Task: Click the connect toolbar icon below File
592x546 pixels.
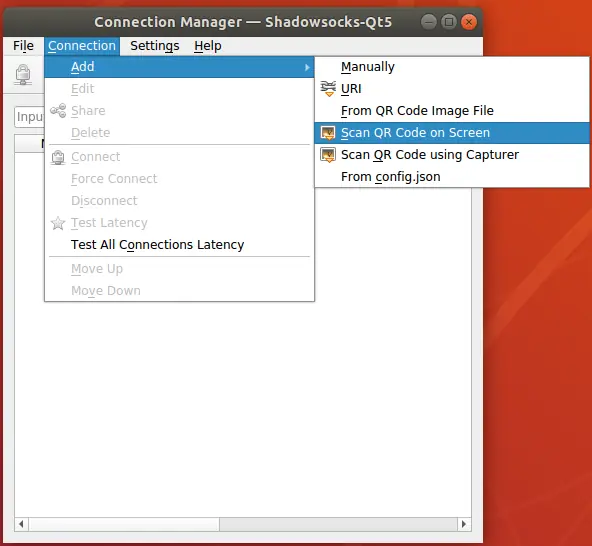Action: 23,74
